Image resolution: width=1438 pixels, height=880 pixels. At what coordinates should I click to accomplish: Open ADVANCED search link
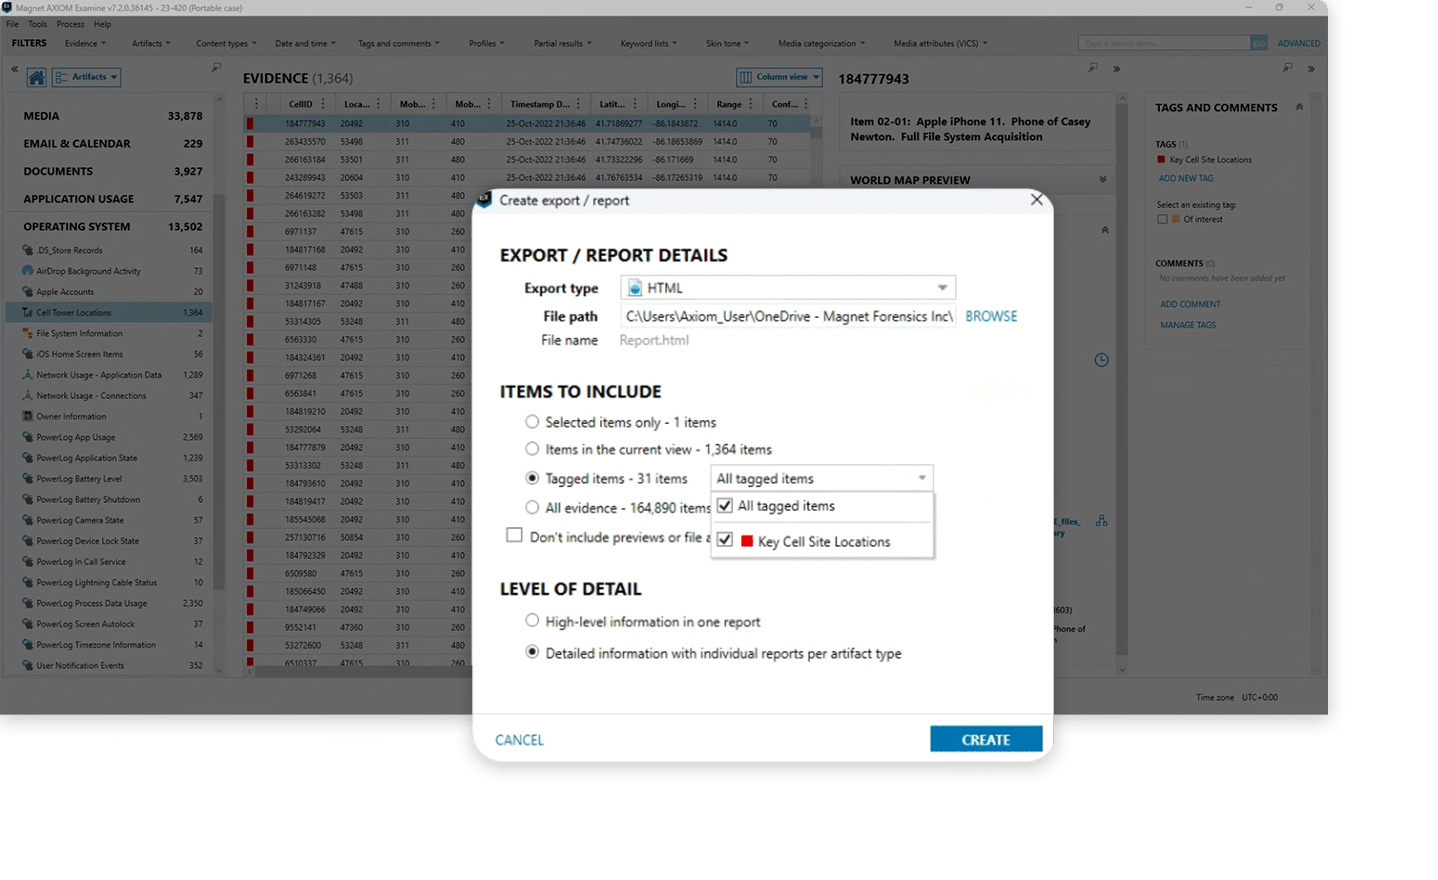1298,43
